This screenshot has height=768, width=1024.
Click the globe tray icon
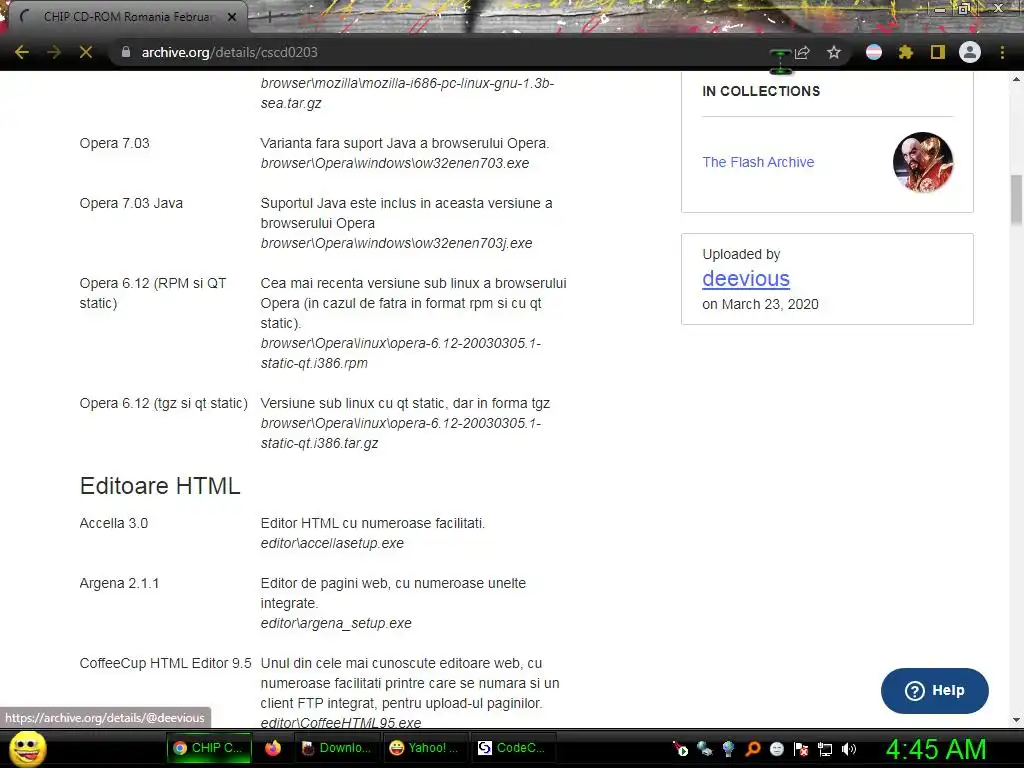(x=728, y=749)
